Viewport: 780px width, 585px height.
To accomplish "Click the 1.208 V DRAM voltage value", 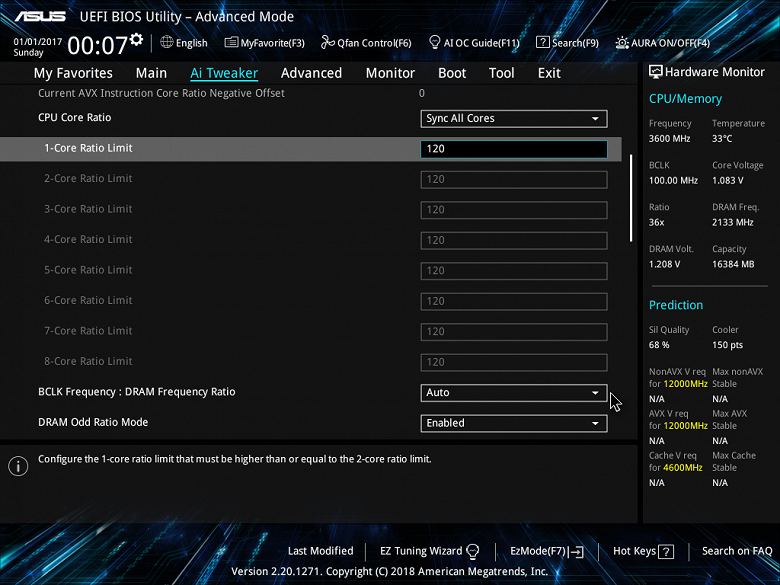I will coord(664,264).
